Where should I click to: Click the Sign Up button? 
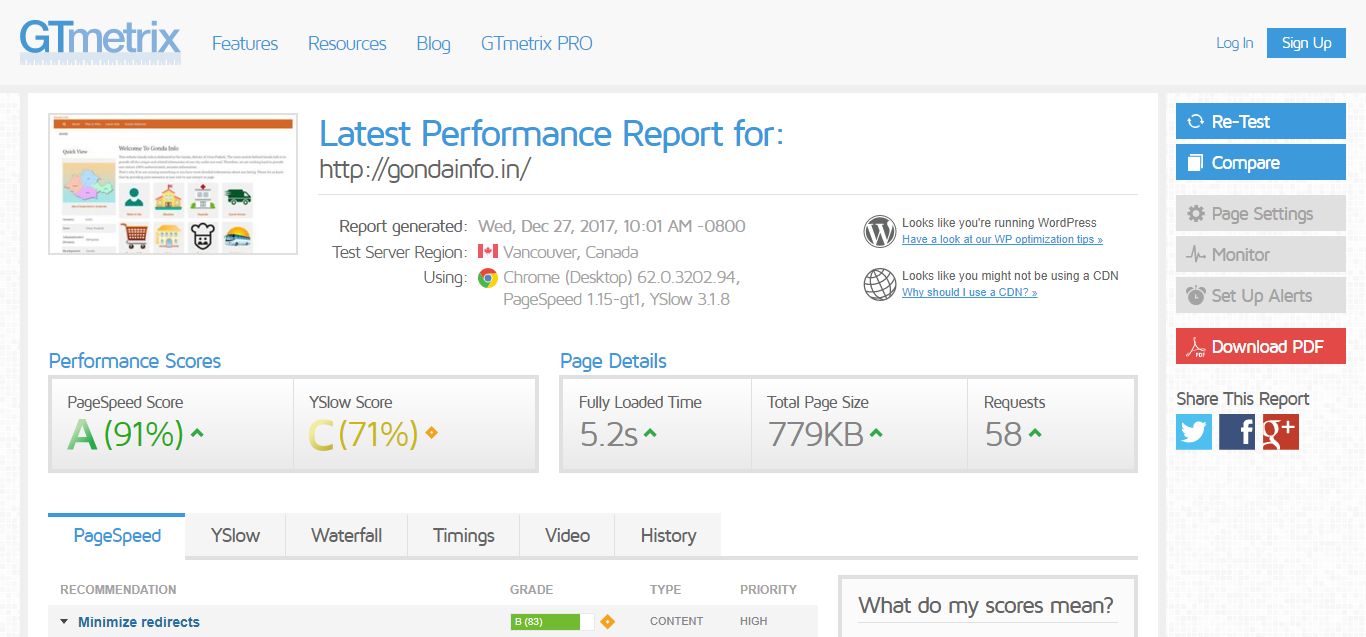coord(1306,43)
